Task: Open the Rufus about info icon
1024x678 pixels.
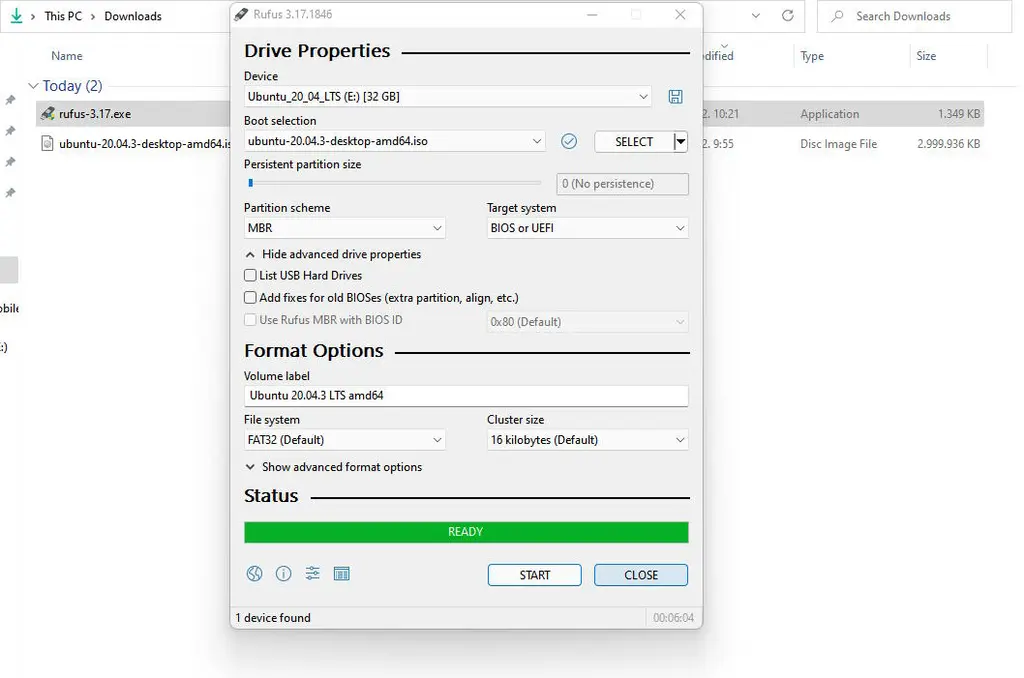Action: [x=283, y=573]
